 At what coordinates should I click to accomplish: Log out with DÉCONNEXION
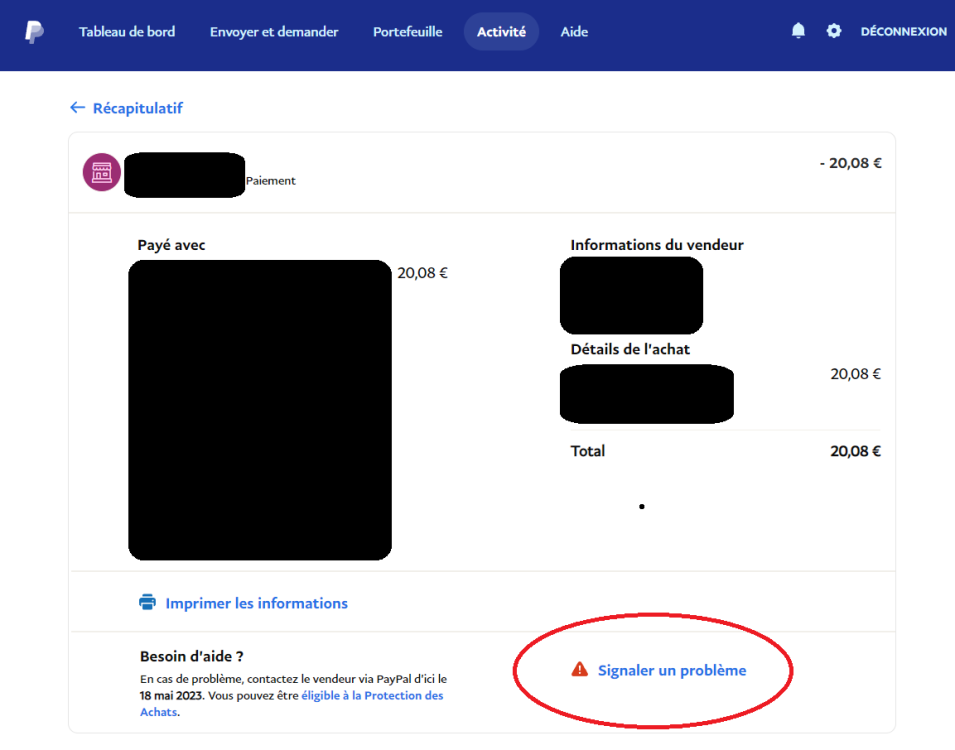pyautogui.click(x=904, y=32)
